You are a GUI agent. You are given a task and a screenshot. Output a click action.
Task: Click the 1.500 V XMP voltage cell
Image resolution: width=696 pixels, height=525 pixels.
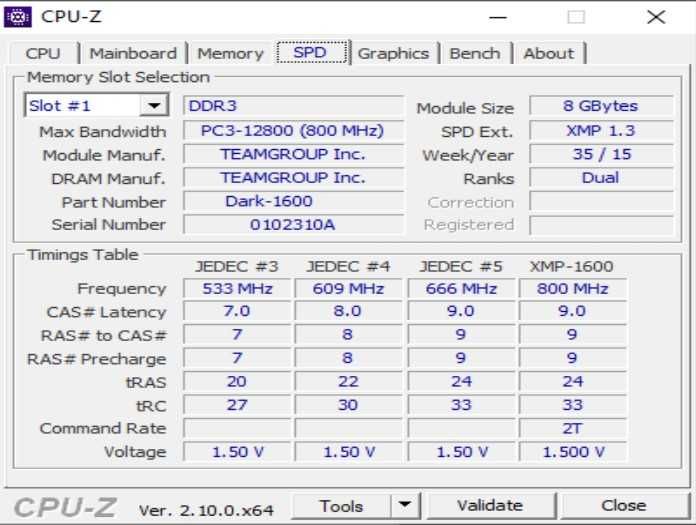tap(573, 452)
